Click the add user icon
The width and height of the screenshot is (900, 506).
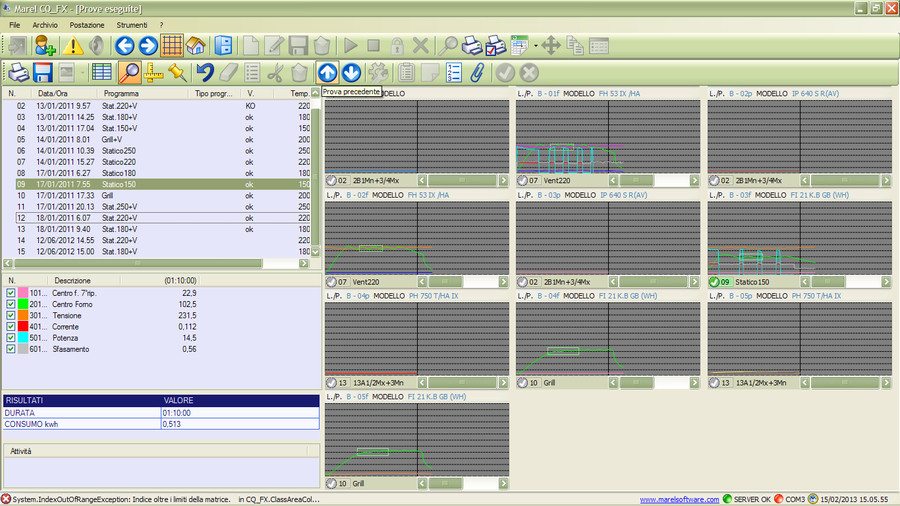coord(46,45)
